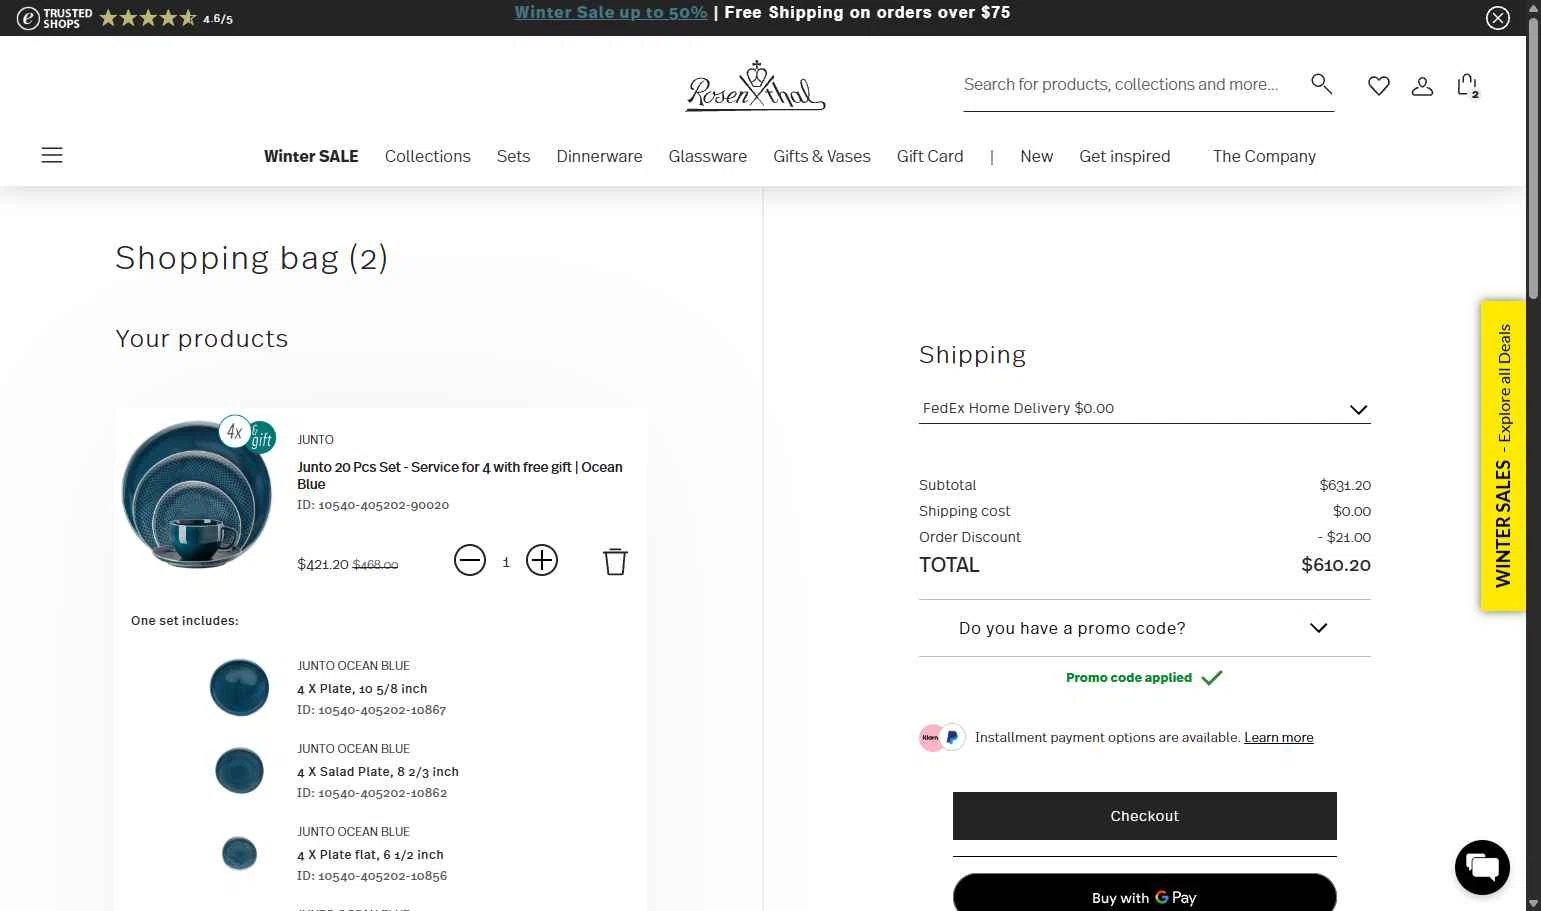
Task: Click the Rosenthal logo
Action: coord(755,85)
